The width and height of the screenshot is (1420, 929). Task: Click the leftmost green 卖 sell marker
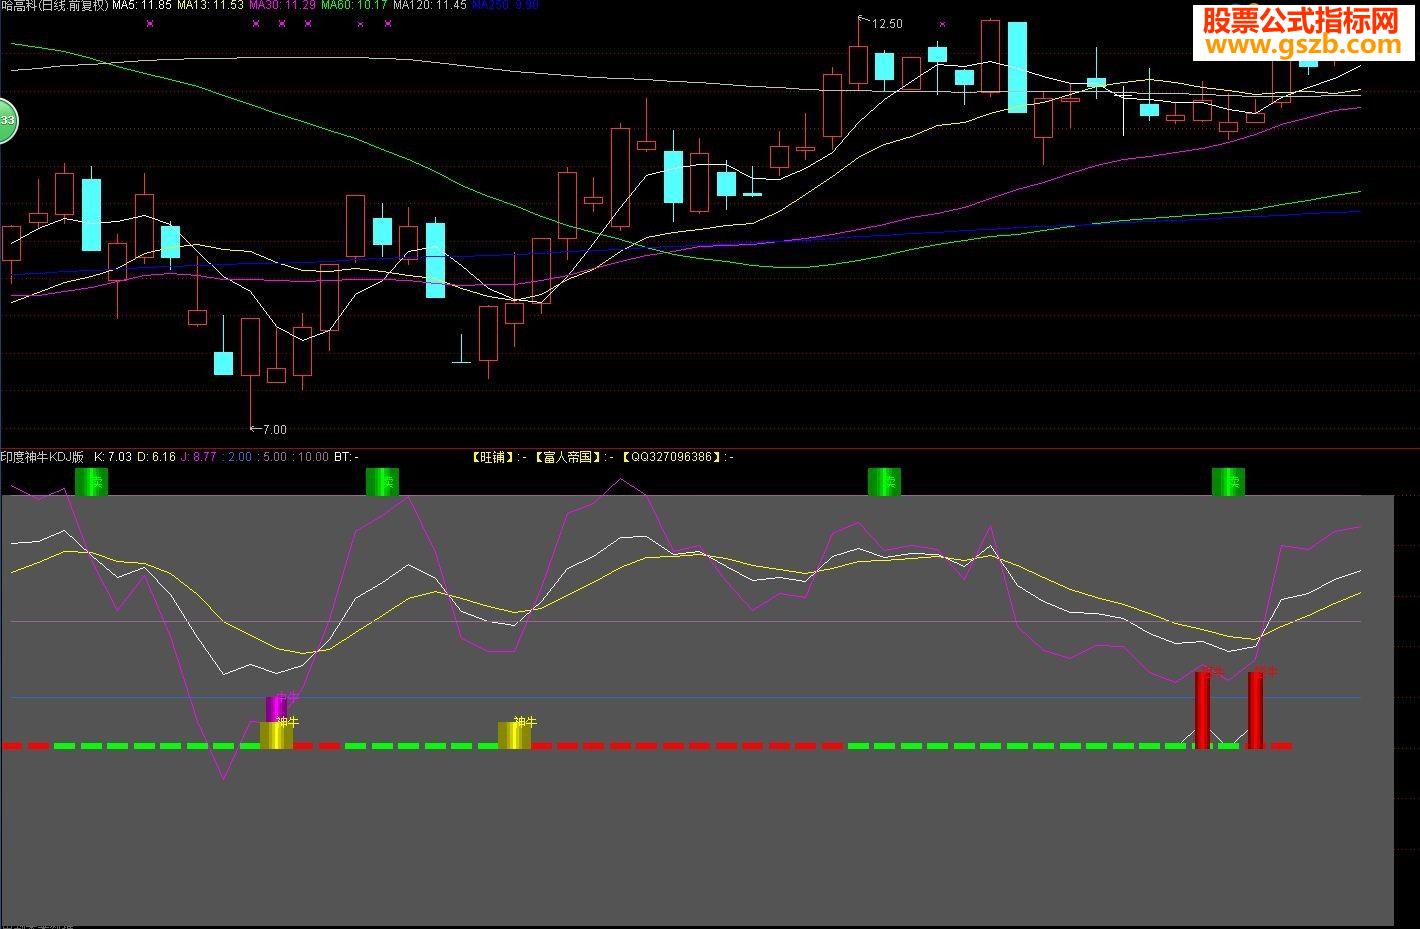click(91, 482)
